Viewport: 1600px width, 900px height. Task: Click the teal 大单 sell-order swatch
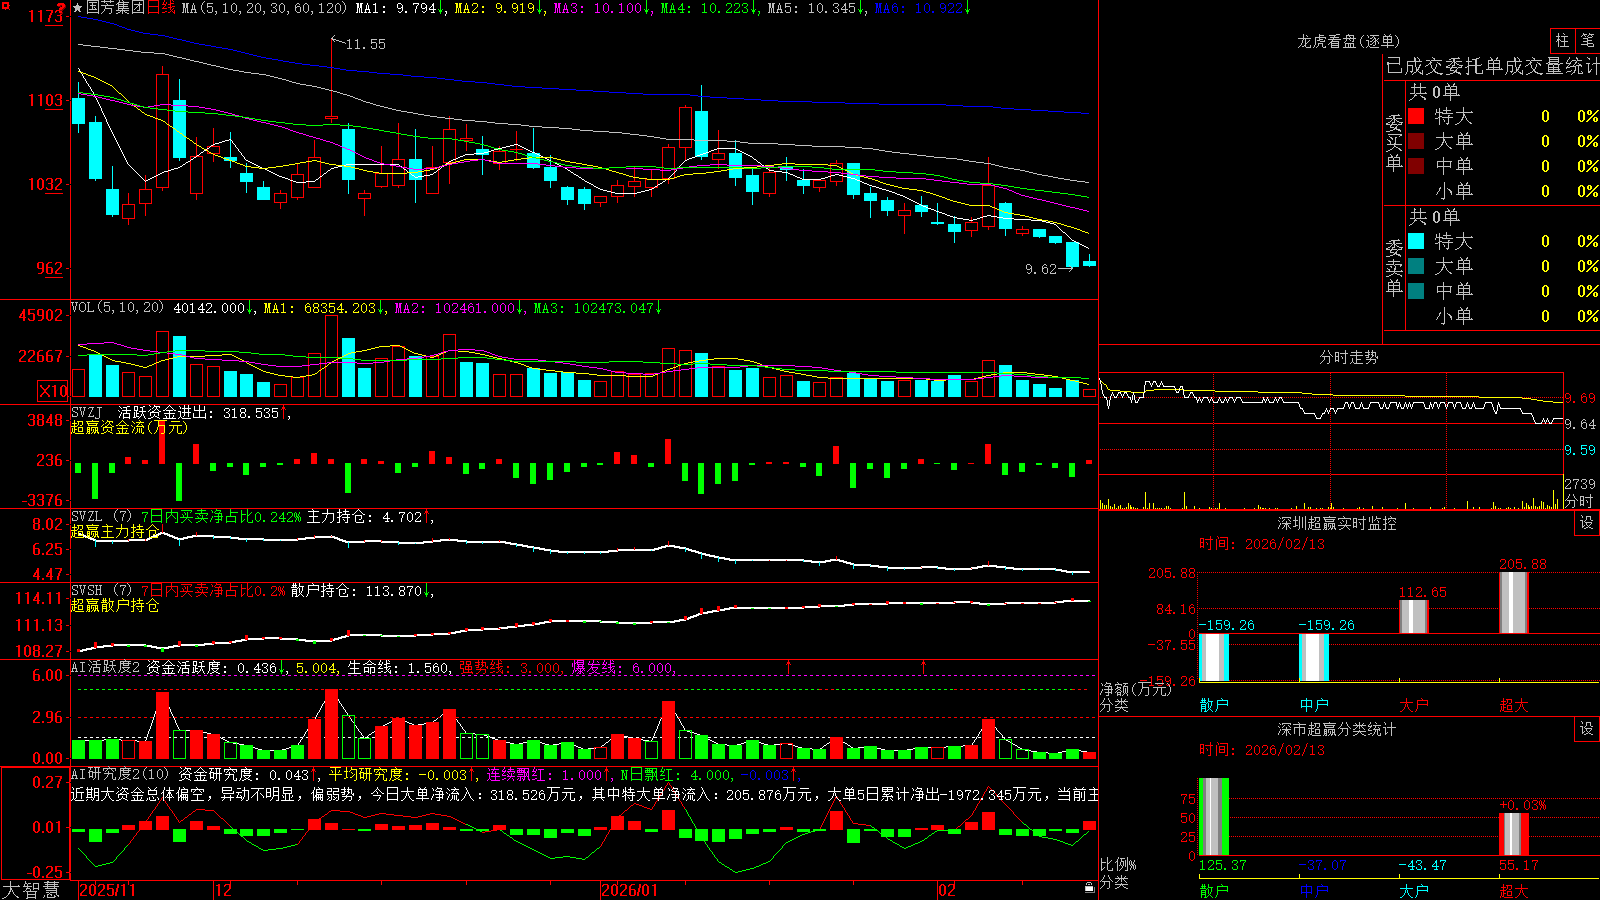click(1416, 266)
